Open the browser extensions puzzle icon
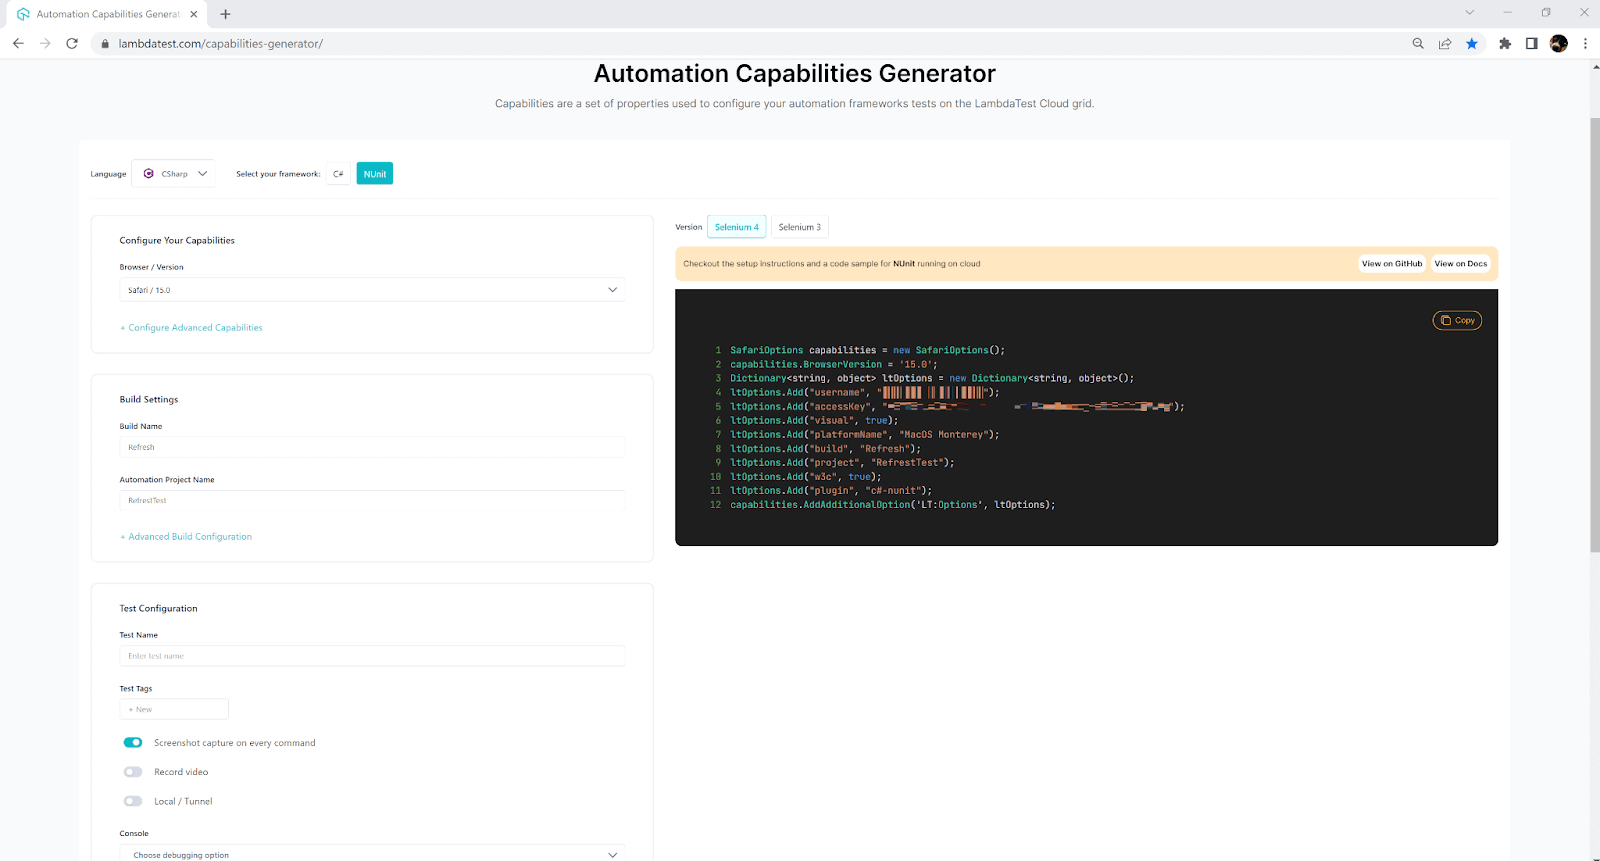This screenshot has width=1600, height=861. coord(1505,43)
